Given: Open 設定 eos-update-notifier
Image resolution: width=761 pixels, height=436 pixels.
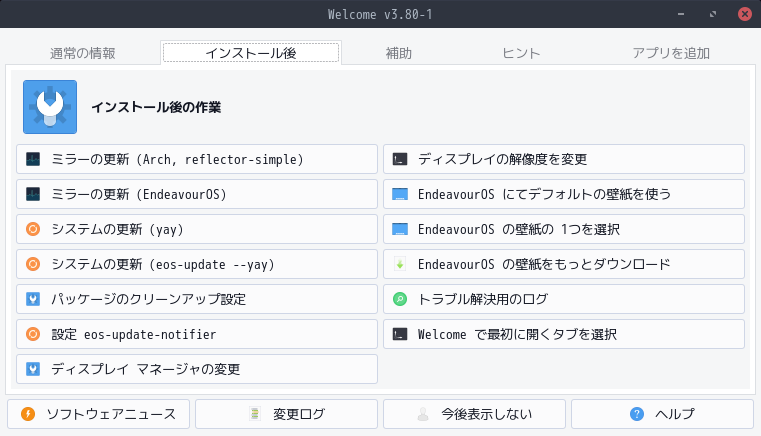Looking at the screenshot, I should (197, 334).
